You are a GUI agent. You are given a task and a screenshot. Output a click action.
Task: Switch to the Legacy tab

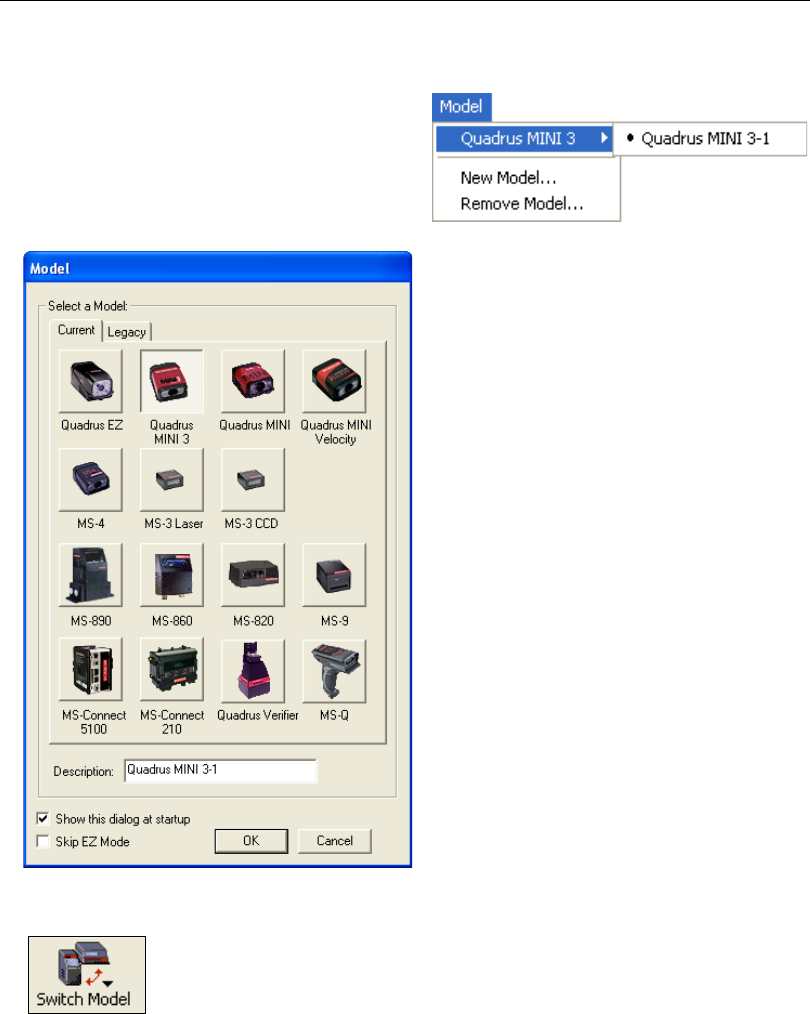pyautogui.click(x=127, y=332)
